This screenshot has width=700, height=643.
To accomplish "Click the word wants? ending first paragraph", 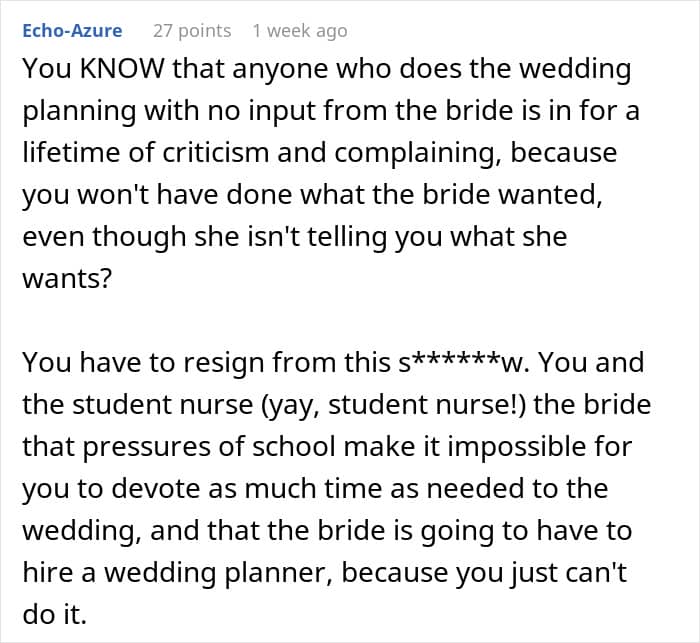I will click(x=67, y=279).
